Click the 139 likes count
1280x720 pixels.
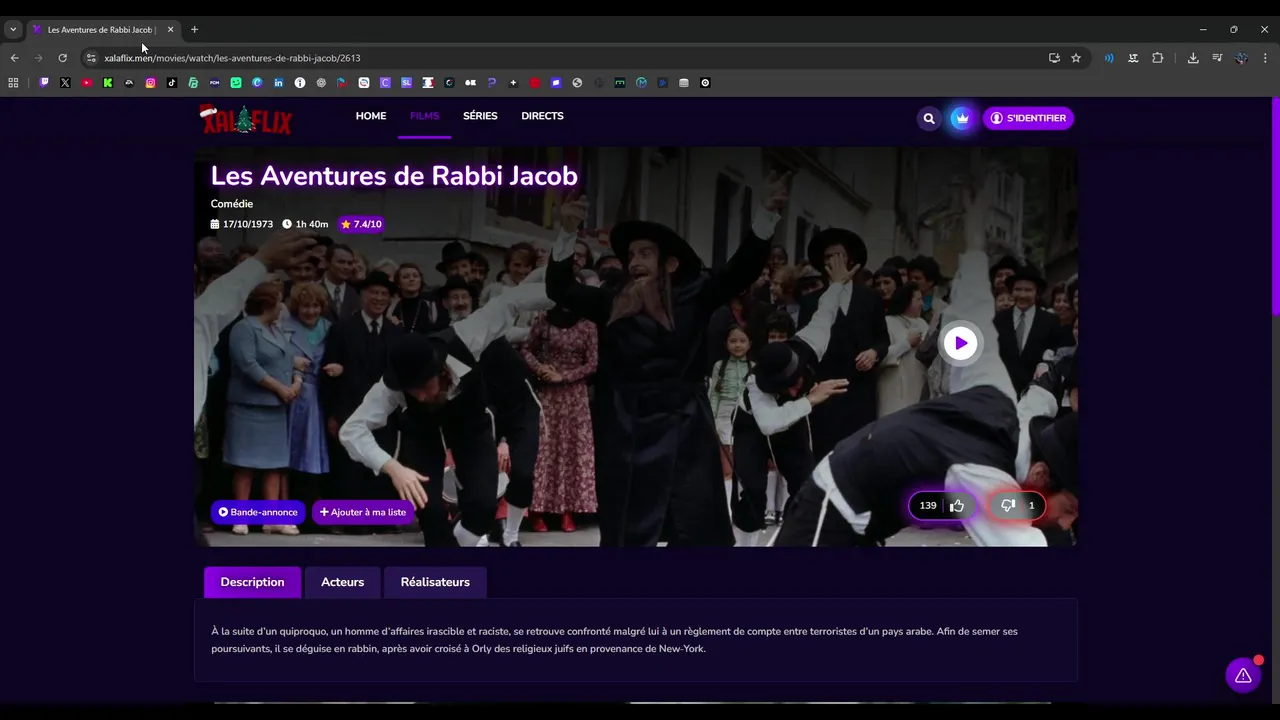[x=928, y=506]
